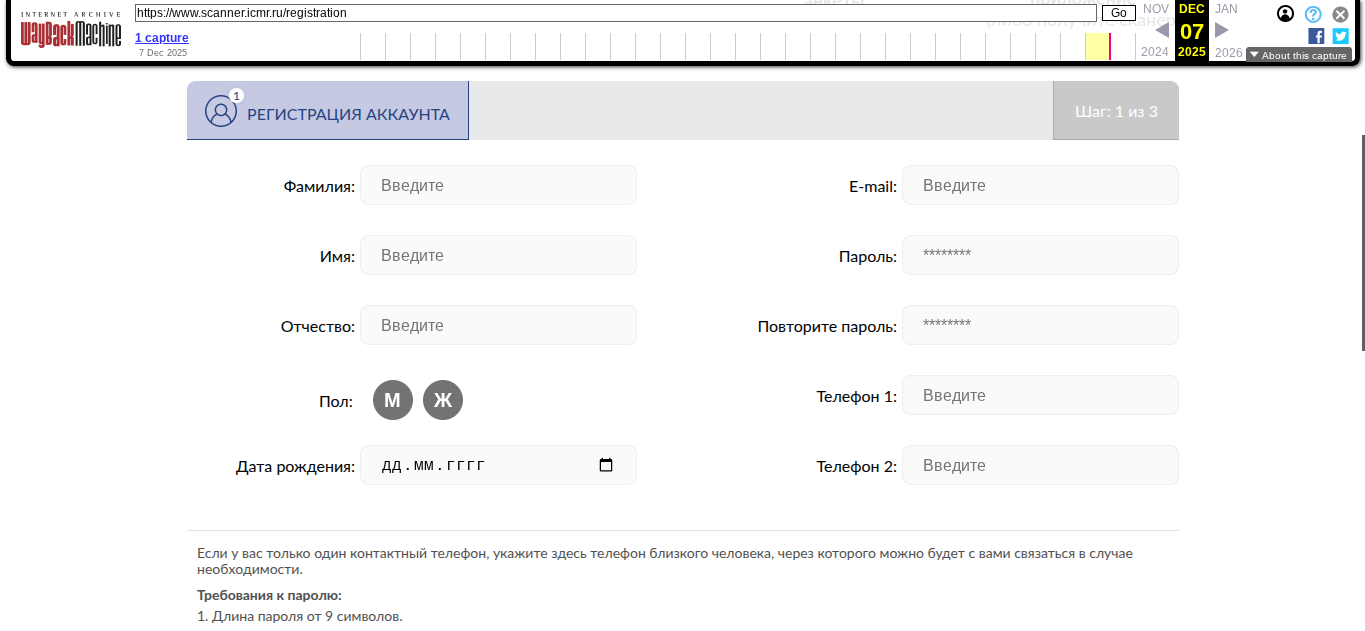
Task: Go to previous capture arrow (NOV)
Action: pyautogui.click(x=1162, y=30)
